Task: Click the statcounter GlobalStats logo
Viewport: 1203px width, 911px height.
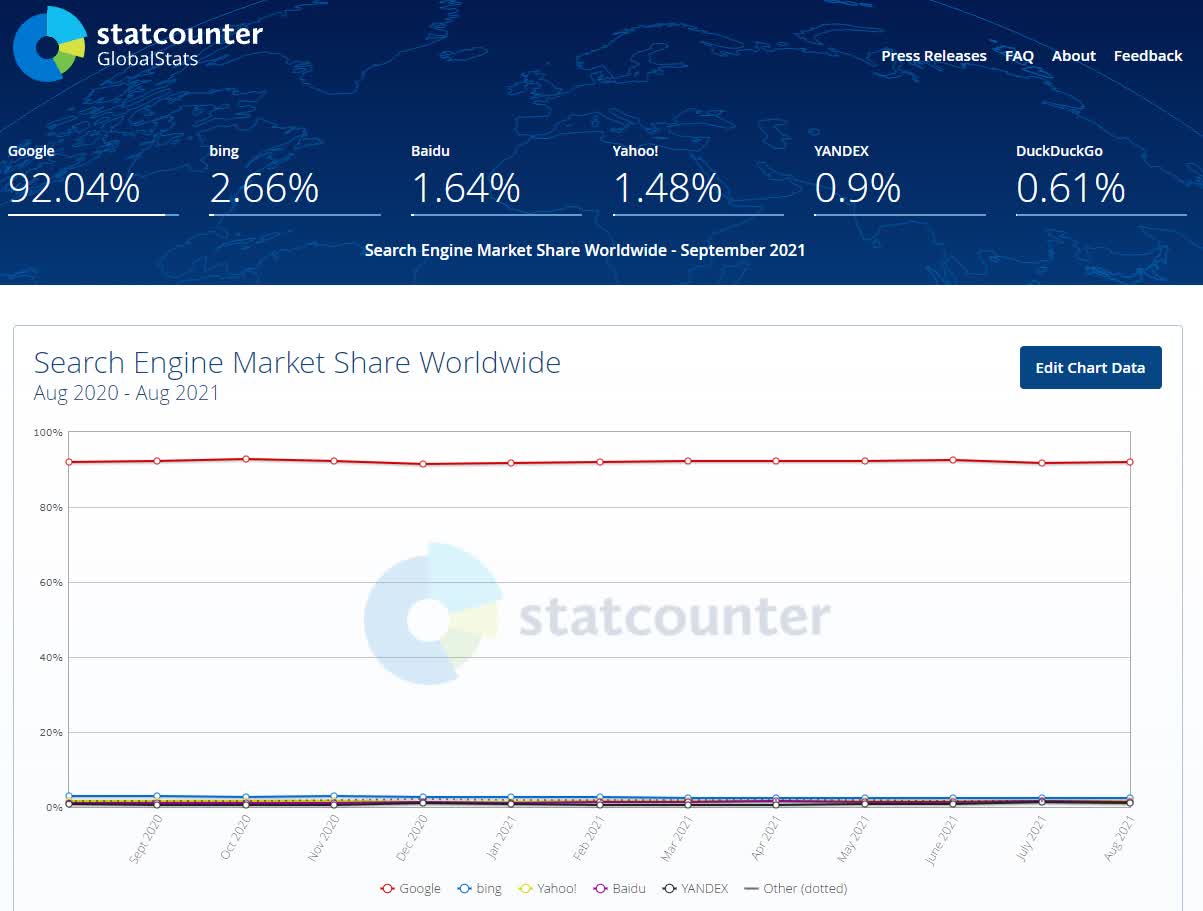Action: [x=138, y=44]
